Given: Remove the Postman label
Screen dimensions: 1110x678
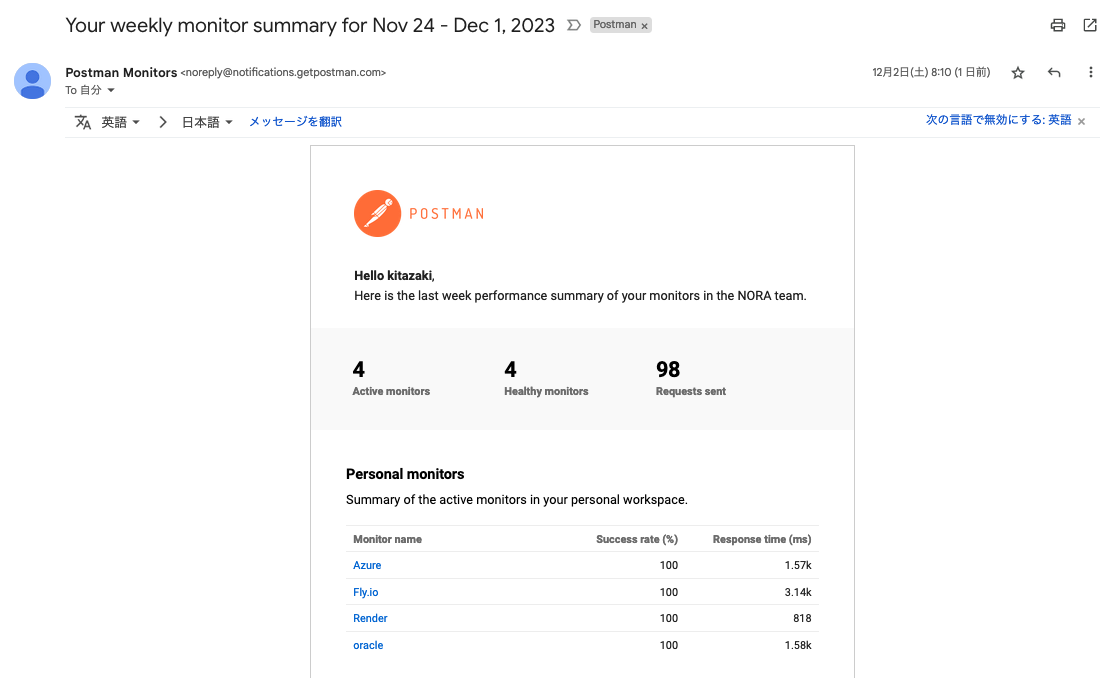Looking at the screenshot, I should pos(645,26).
